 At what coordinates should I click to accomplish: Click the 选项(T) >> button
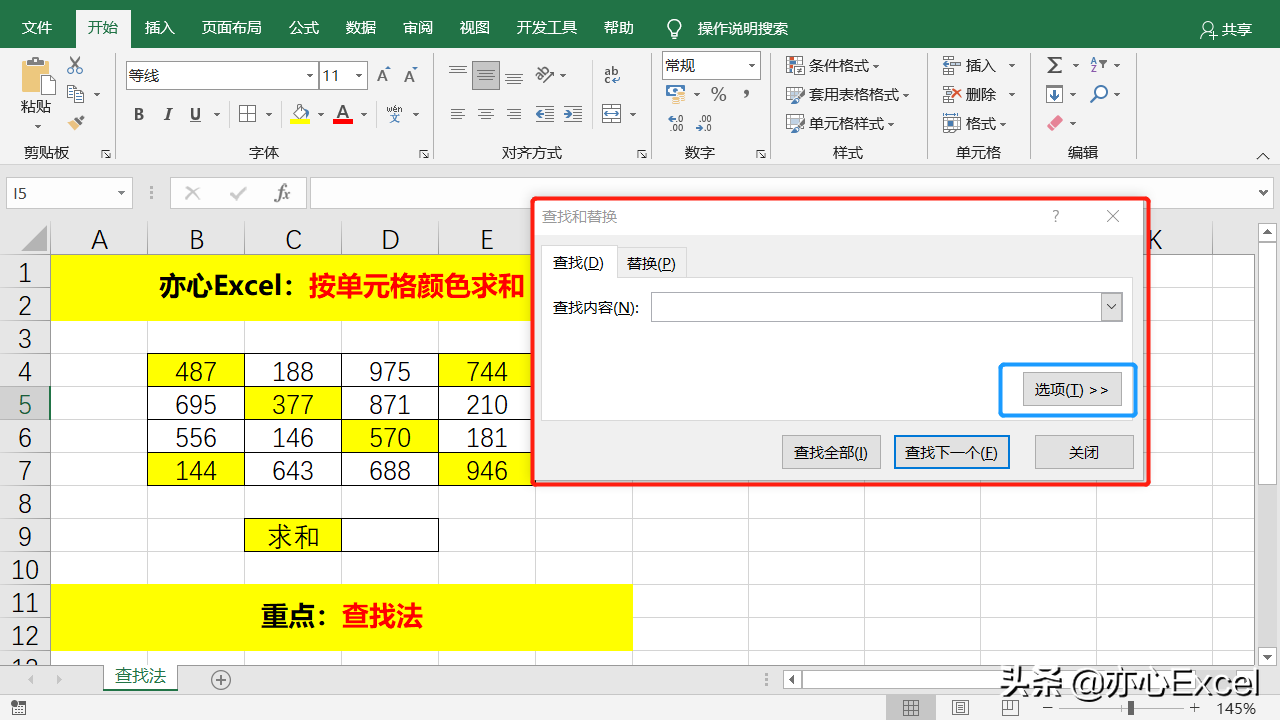pyautogui.click(x=1072, y=389)
